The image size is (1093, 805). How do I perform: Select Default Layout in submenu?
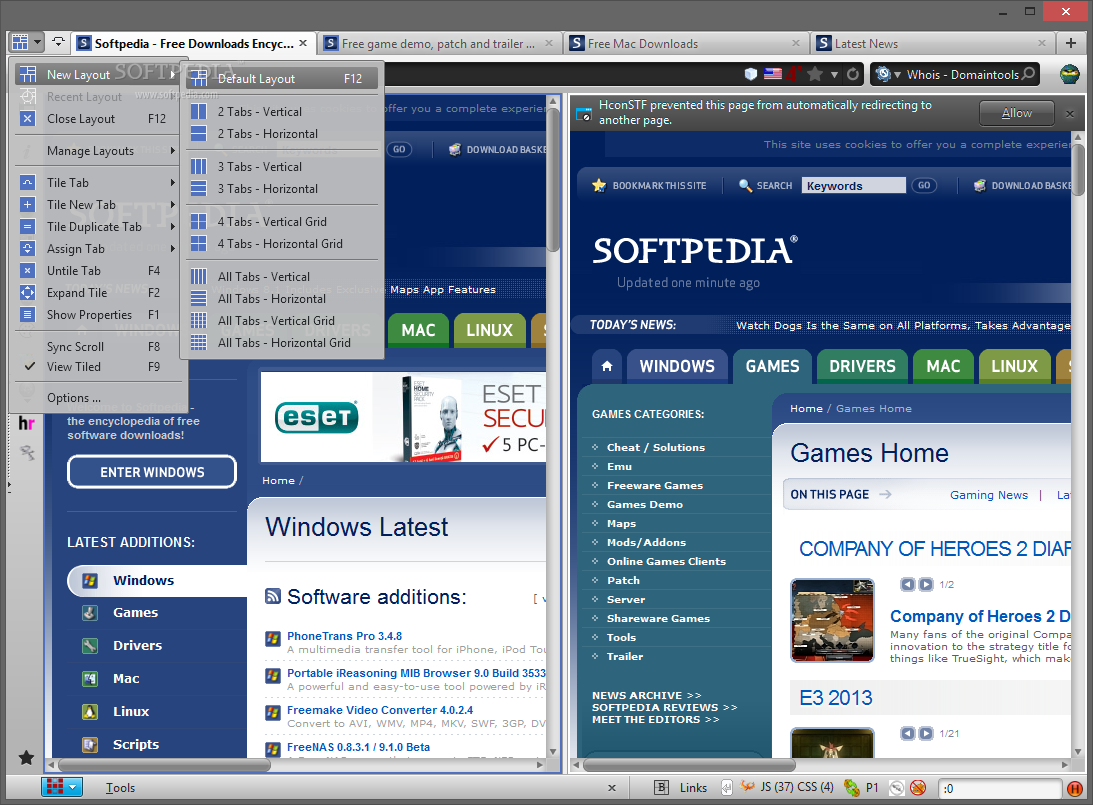pyautogui.click(x=282, y=79)
